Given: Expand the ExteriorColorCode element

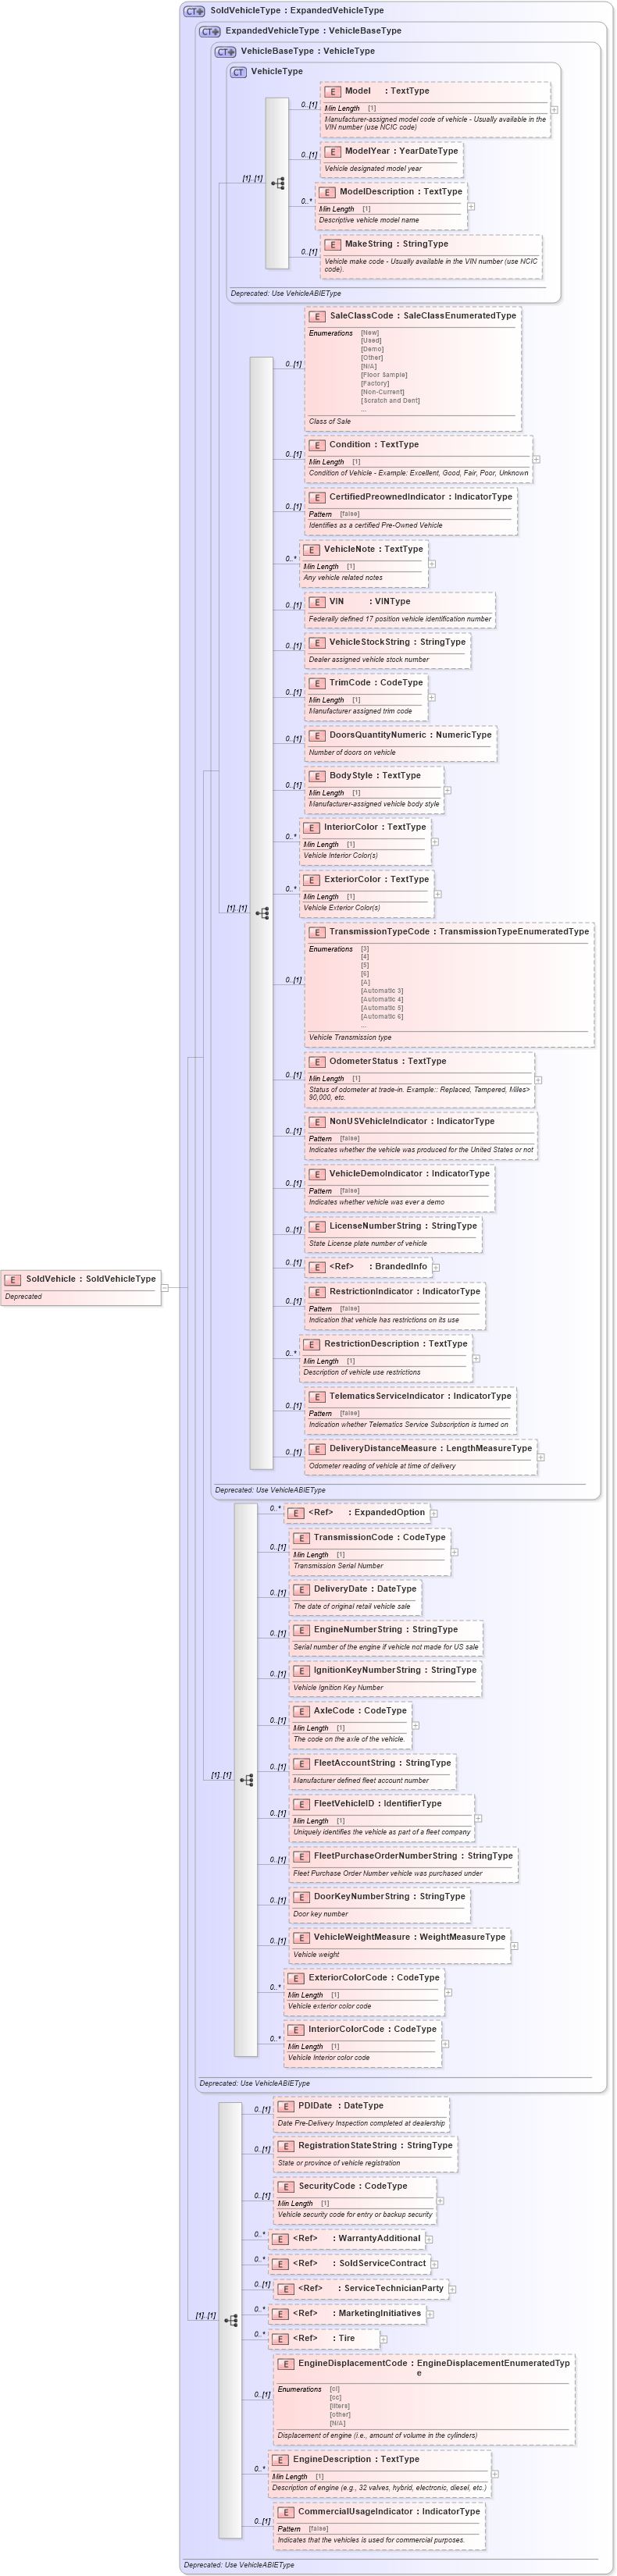Looking at the screenshot, I should [x=449, y=1992].
